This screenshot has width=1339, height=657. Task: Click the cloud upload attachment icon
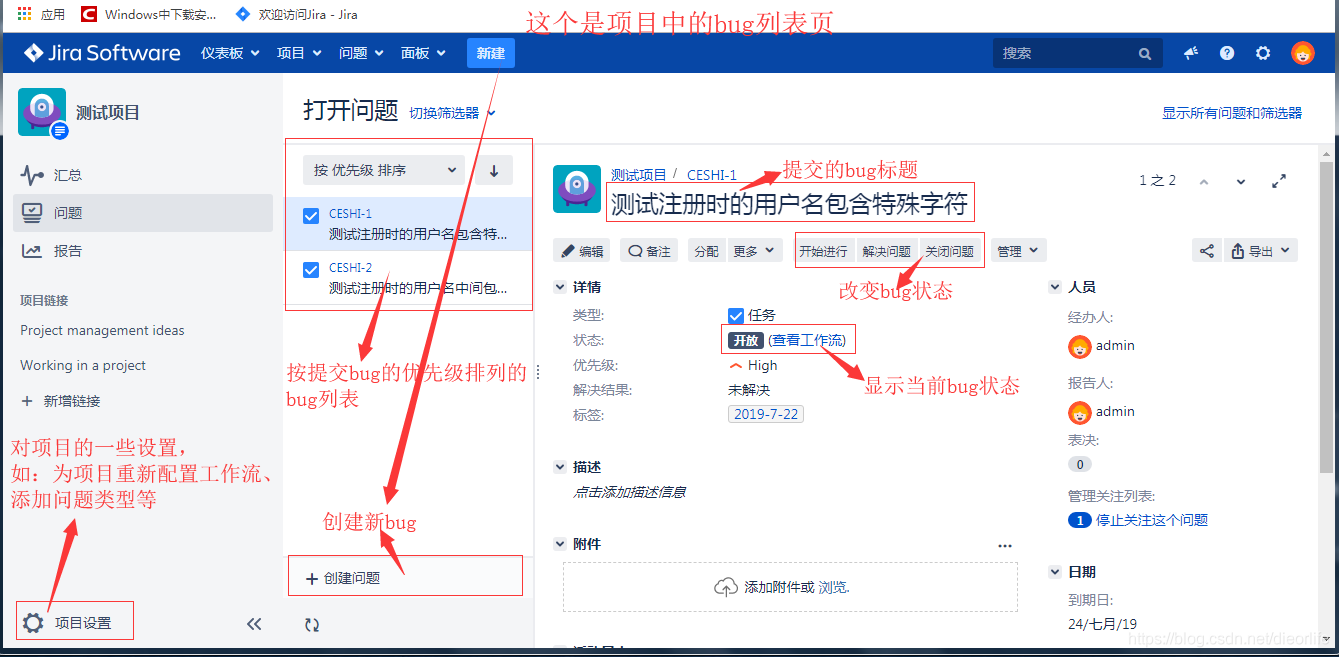click(x=726, y=587)
